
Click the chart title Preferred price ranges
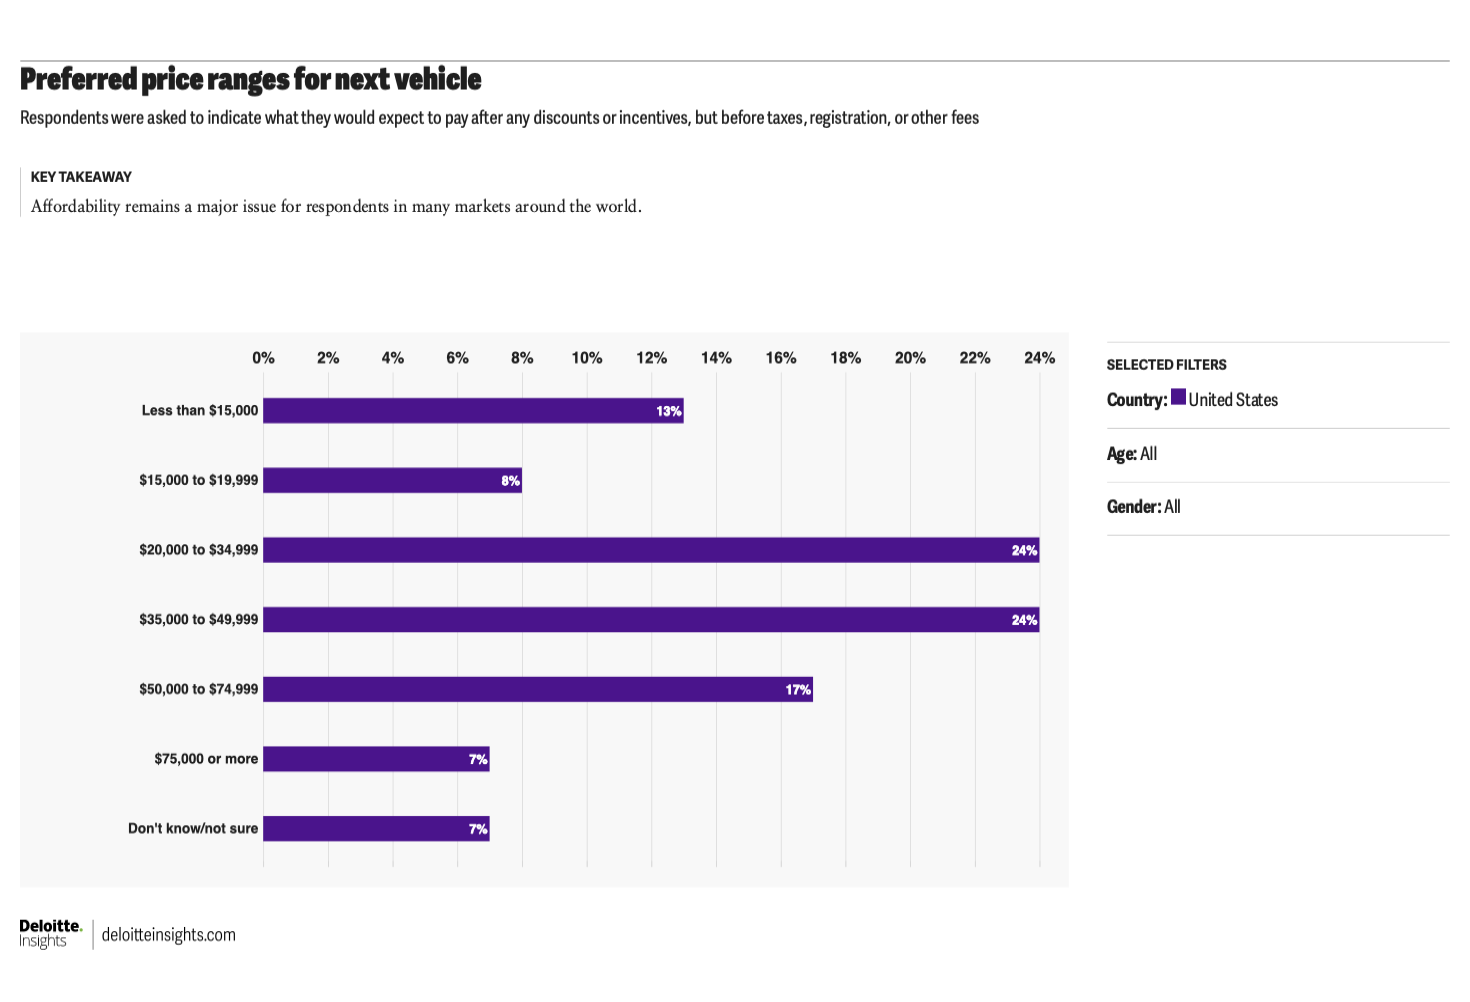coord(250,79)
